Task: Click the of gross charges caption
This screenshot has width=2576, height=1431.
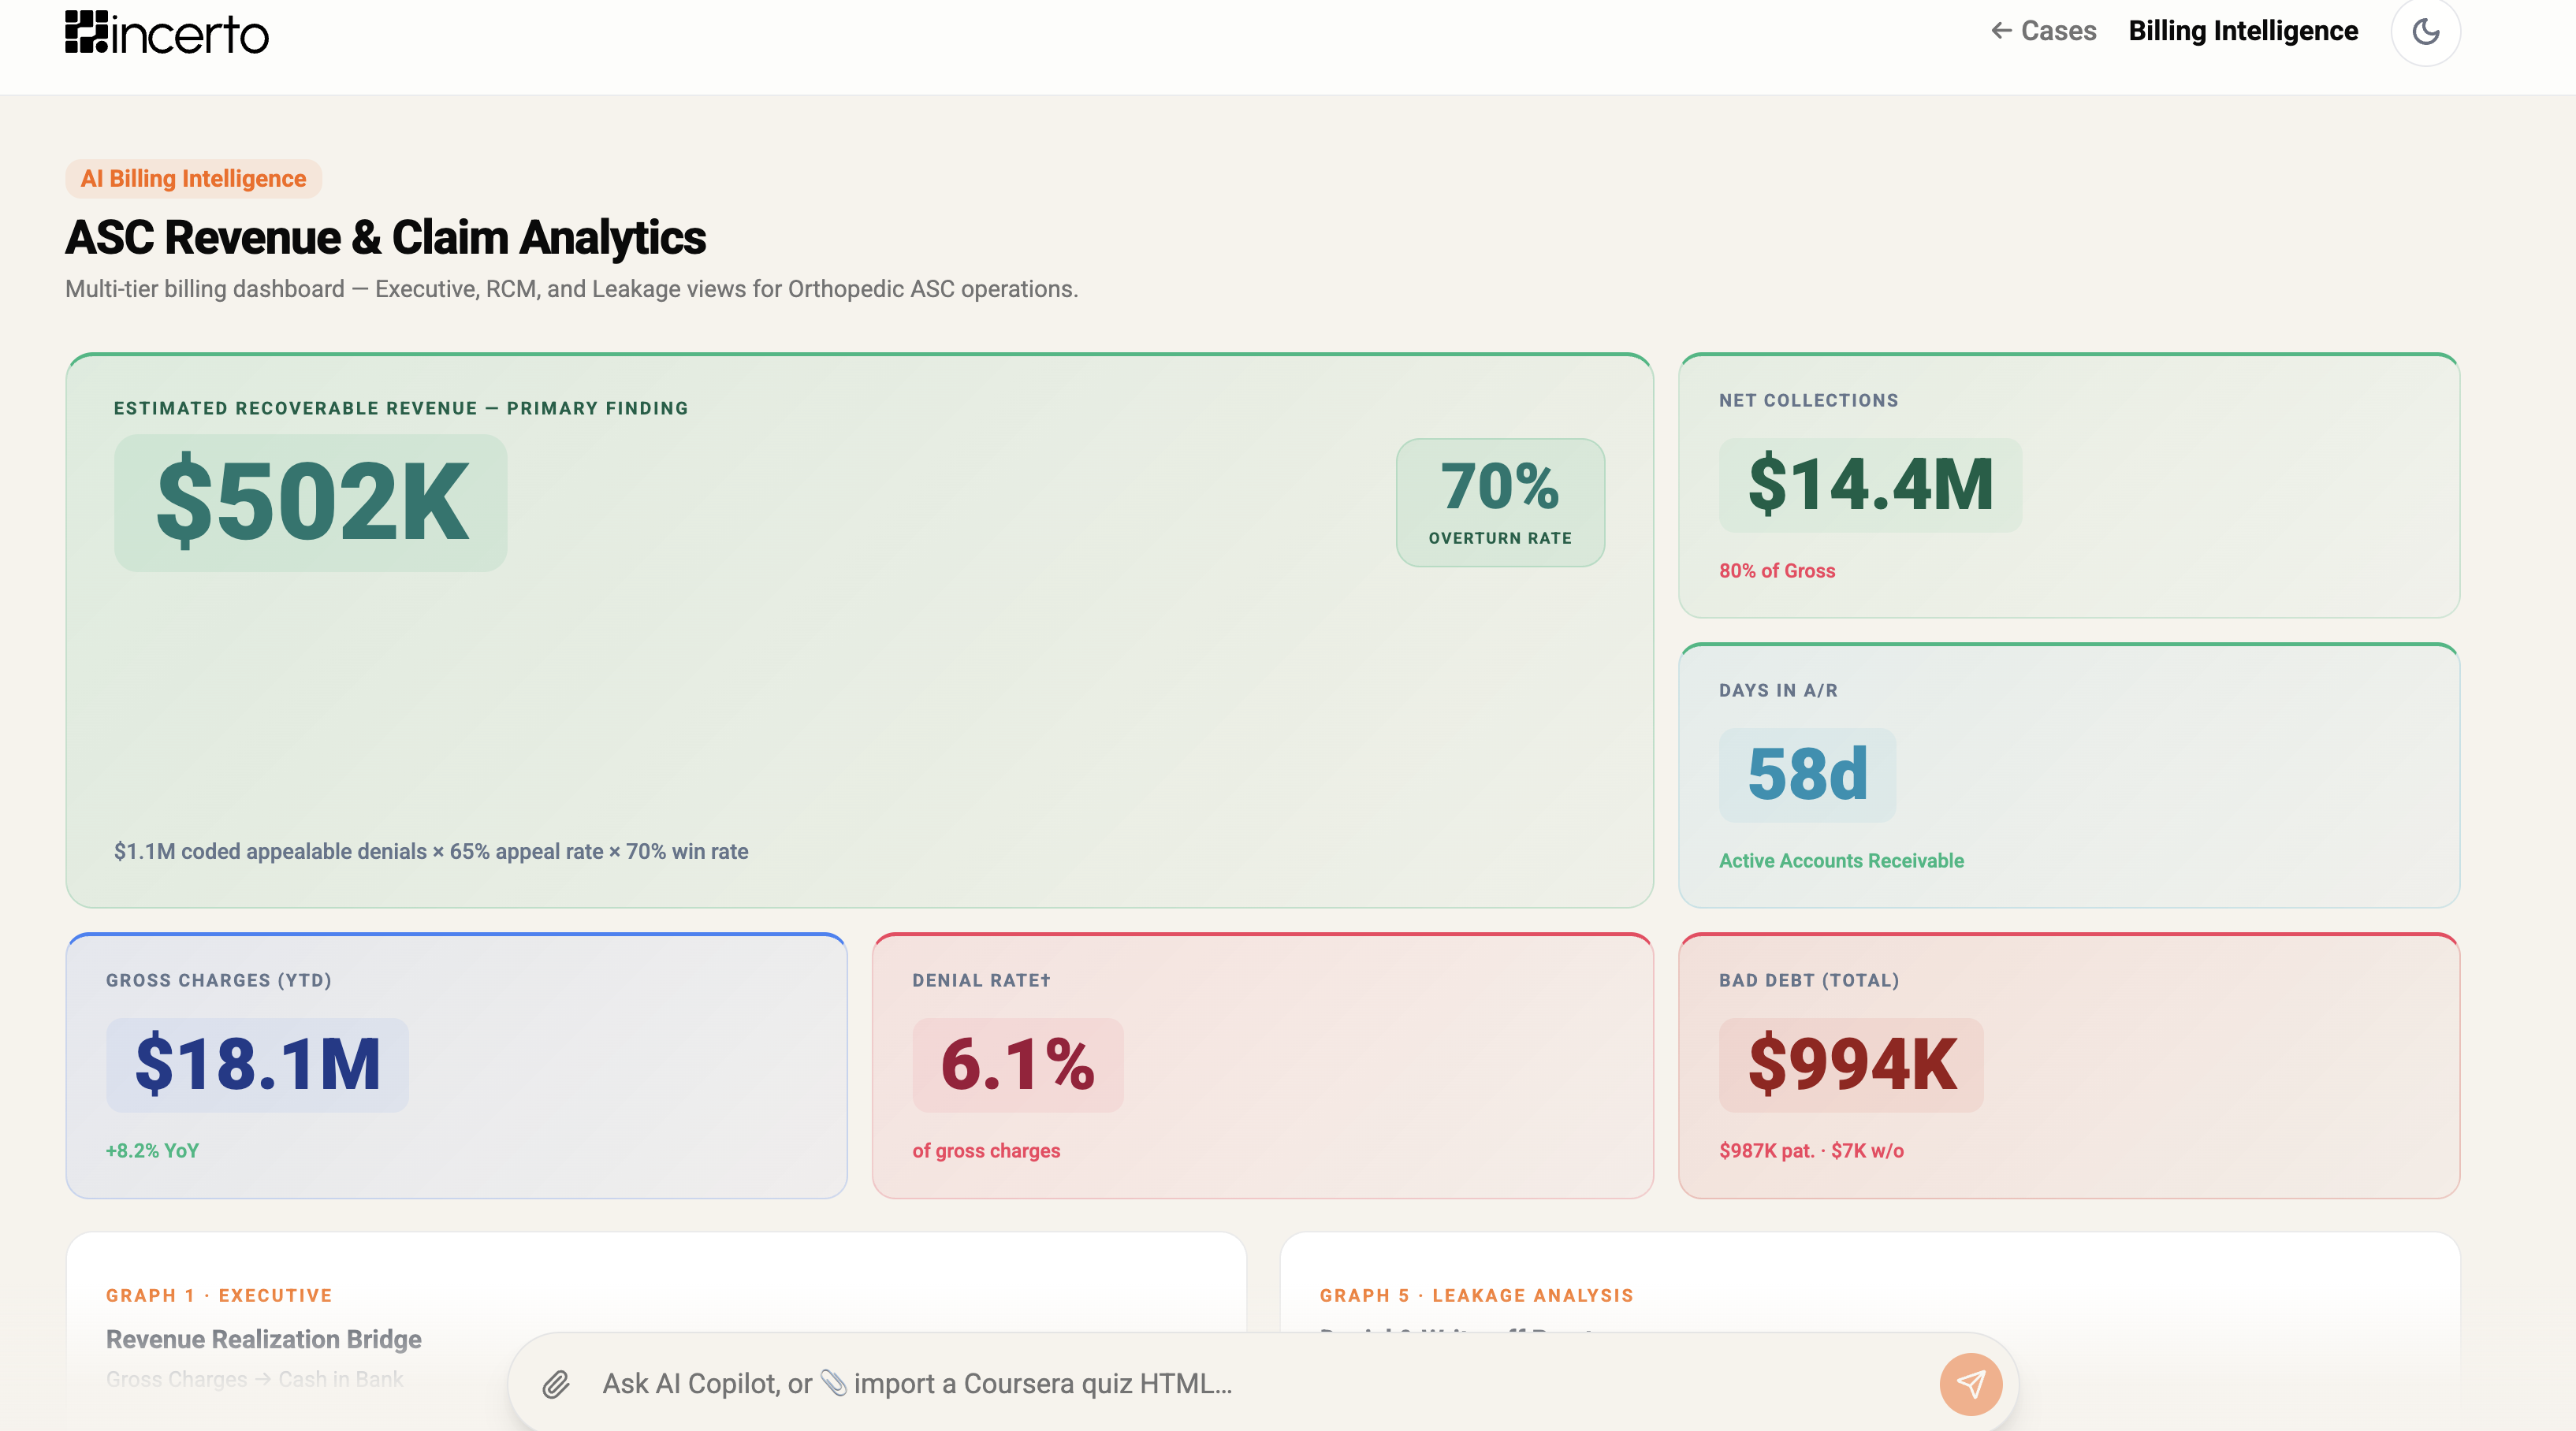Action: point(986,1151)
